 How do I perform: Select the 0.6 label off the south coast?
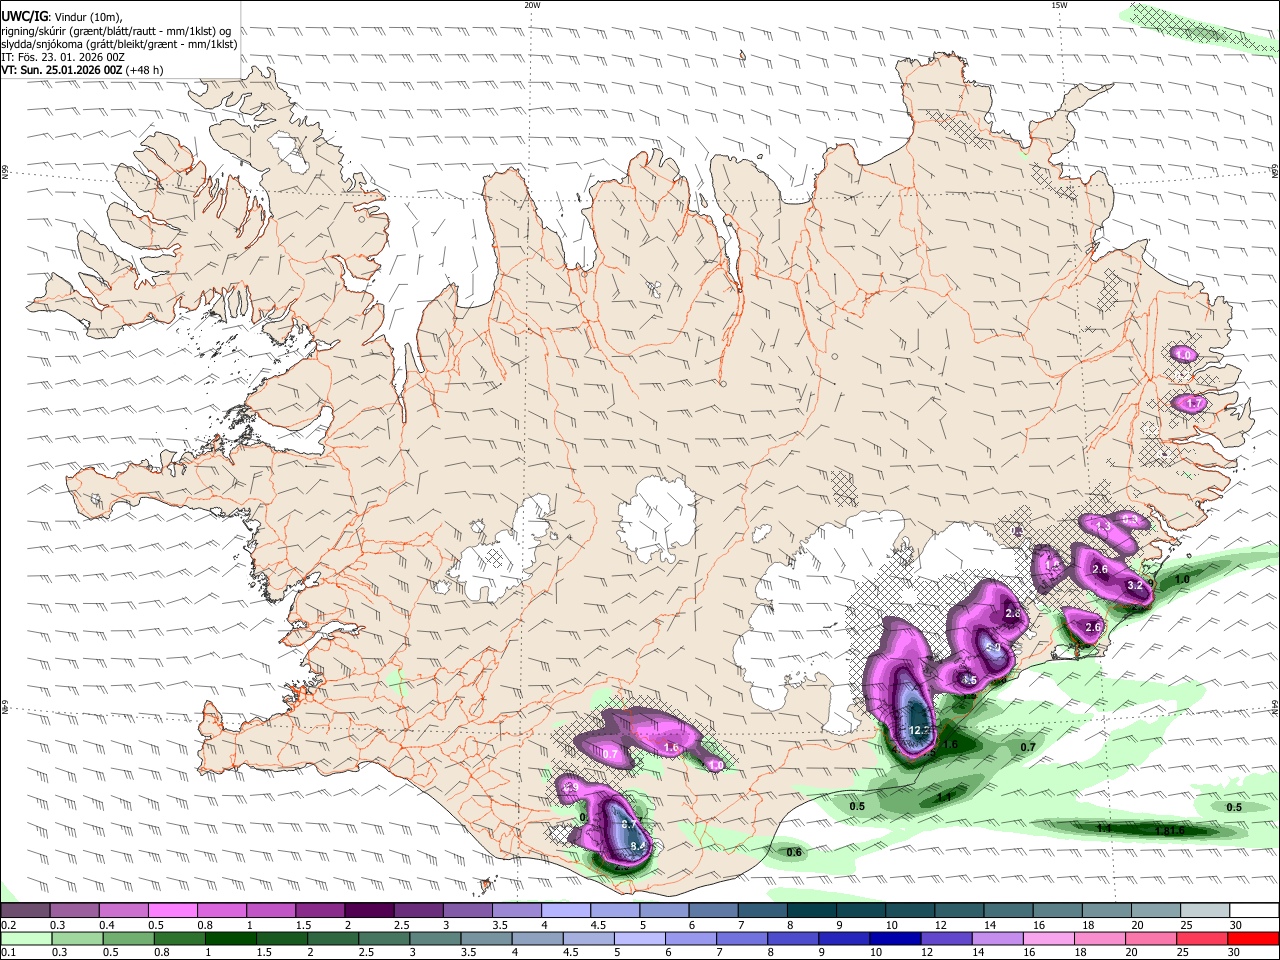coord(794,853)
